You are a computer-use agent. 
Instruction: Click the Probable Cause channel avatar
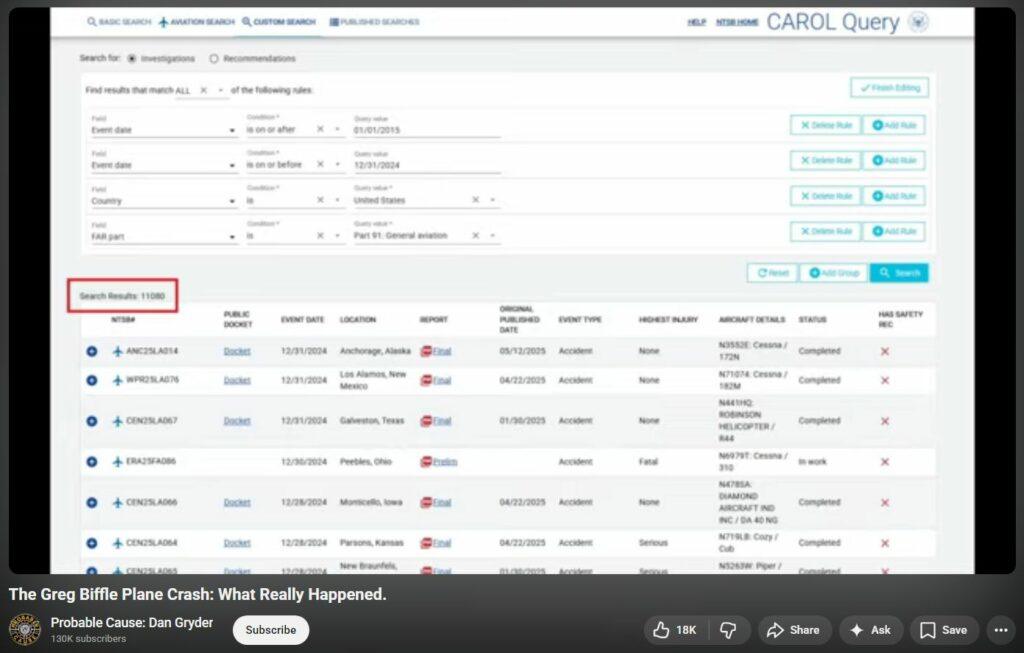(x=25, y=630)
